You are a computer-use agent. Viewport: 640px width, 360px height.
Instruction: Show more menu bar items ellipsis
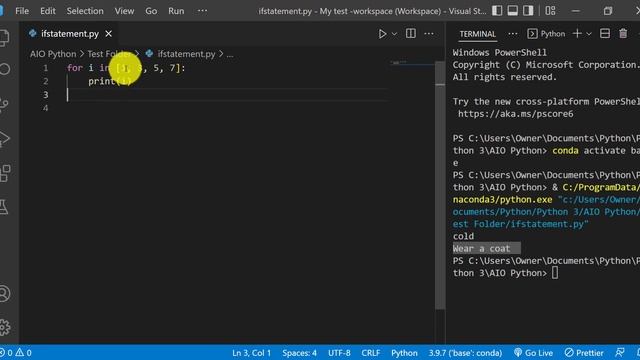tap(202, 11)
